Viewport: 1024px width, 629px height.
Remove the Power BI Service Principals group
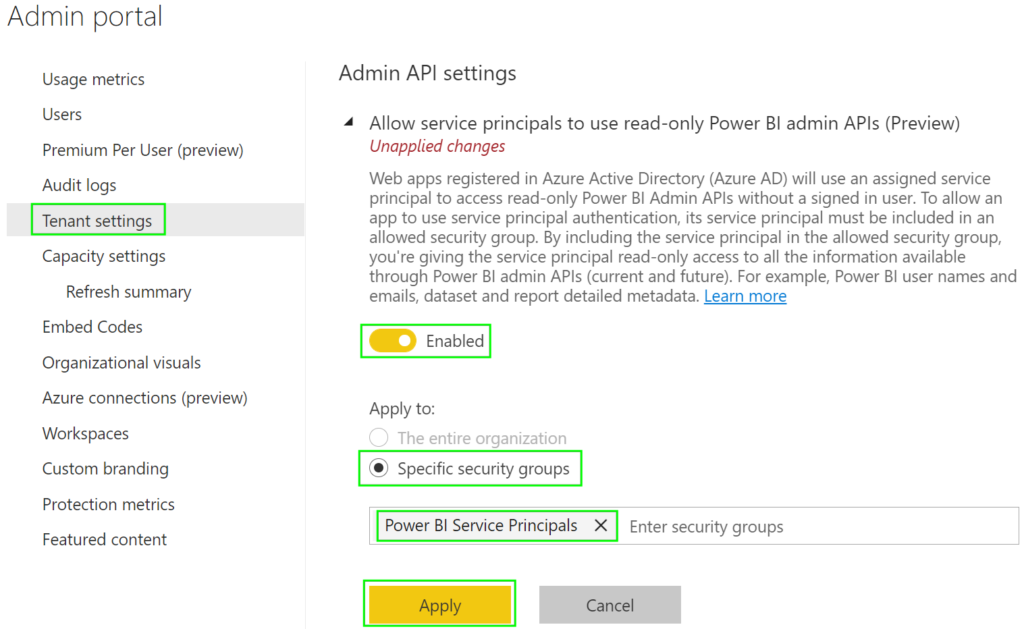600,525
